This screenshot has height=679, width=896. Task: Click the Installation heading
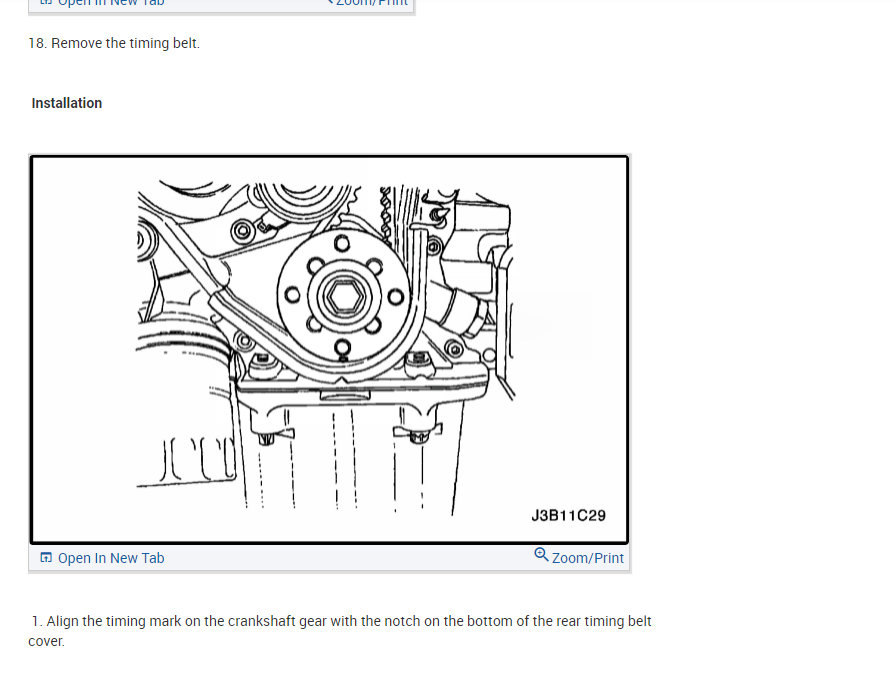coord(67,103)
